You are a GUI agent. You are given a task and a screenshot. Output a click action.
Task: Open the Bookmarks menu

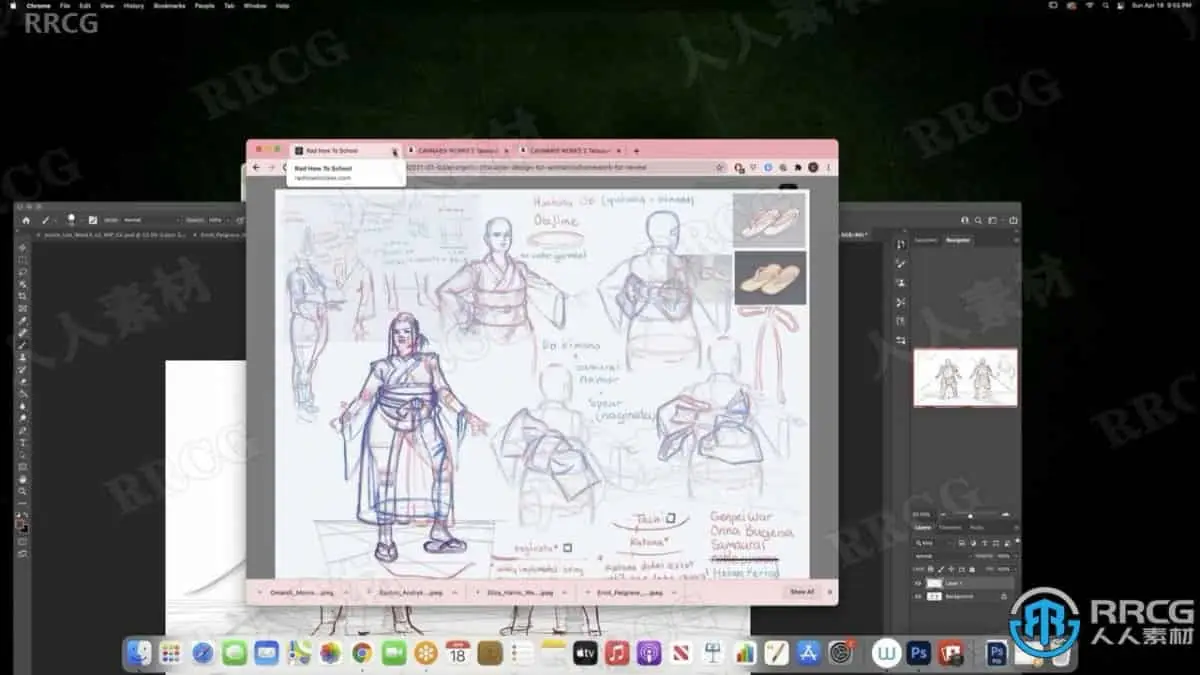coord(169,5)
